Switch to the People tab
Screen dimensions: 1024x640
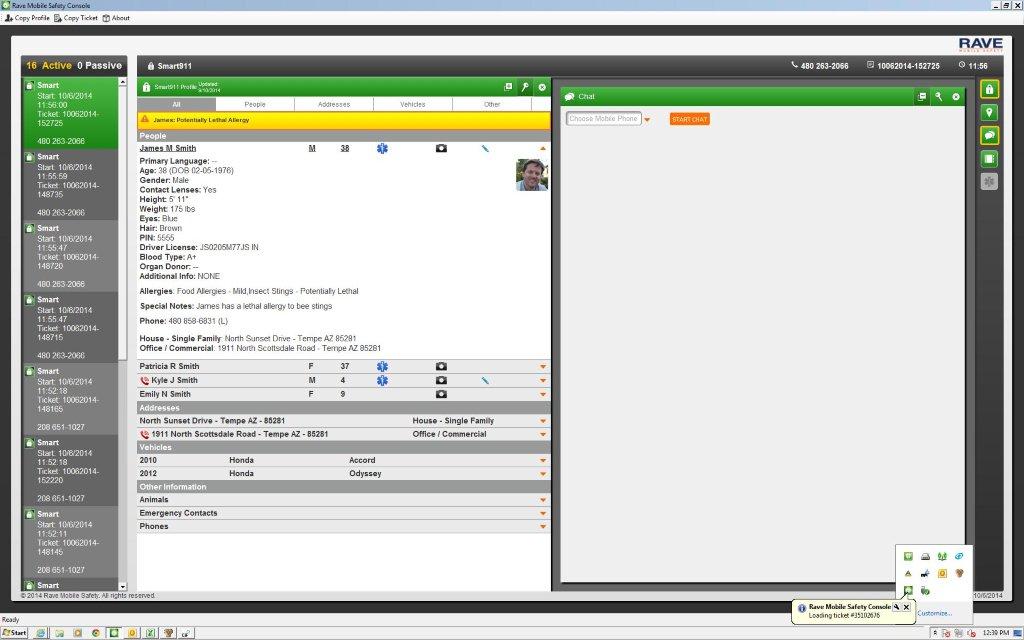click(x=255, y=104)
